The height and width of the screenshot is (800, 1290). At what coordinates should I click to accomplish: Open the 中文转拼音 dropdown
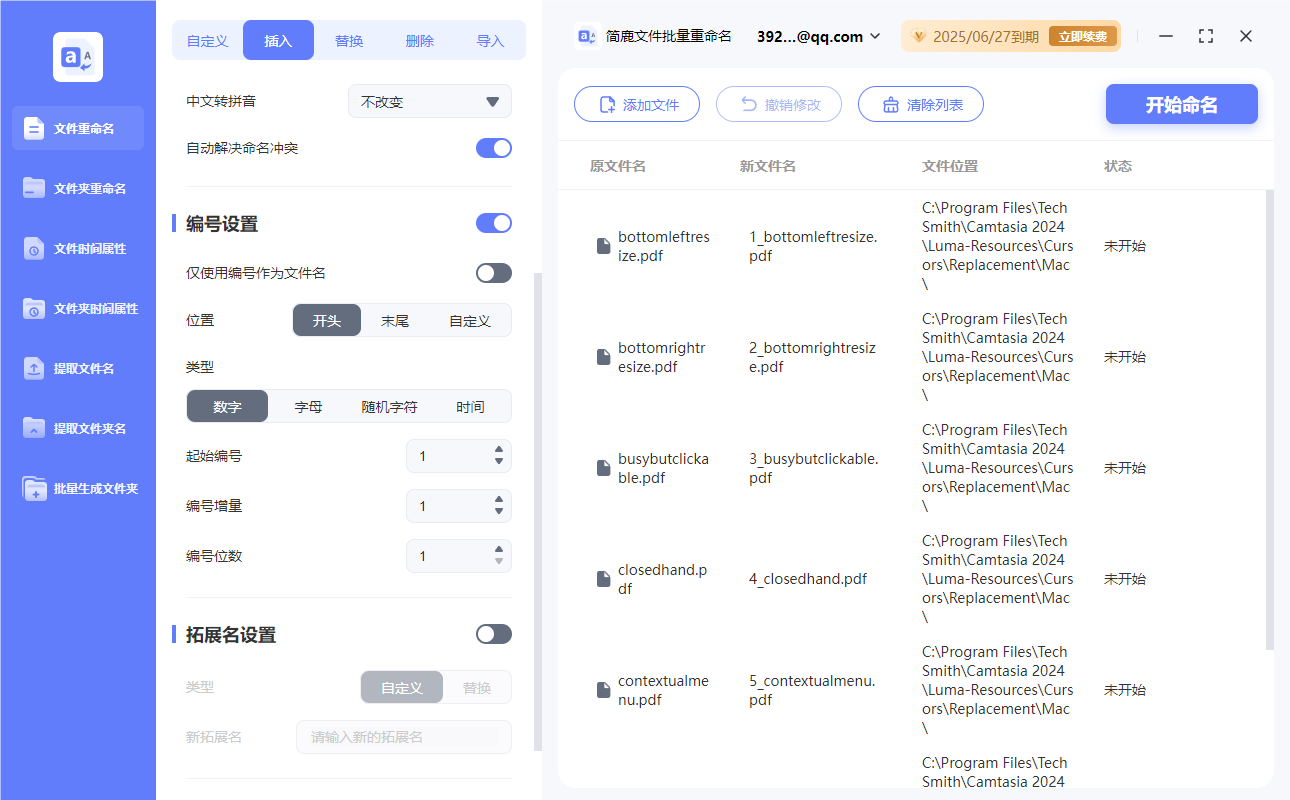429,101
